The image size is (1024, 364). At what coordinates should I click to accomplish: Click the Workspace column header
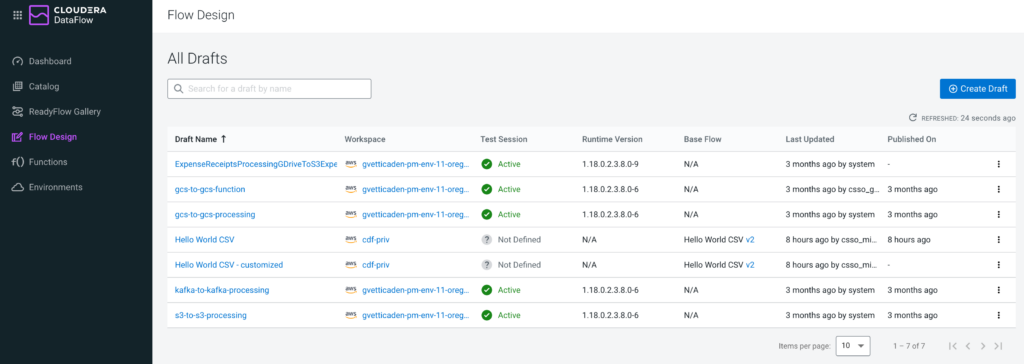coord(364,139)
